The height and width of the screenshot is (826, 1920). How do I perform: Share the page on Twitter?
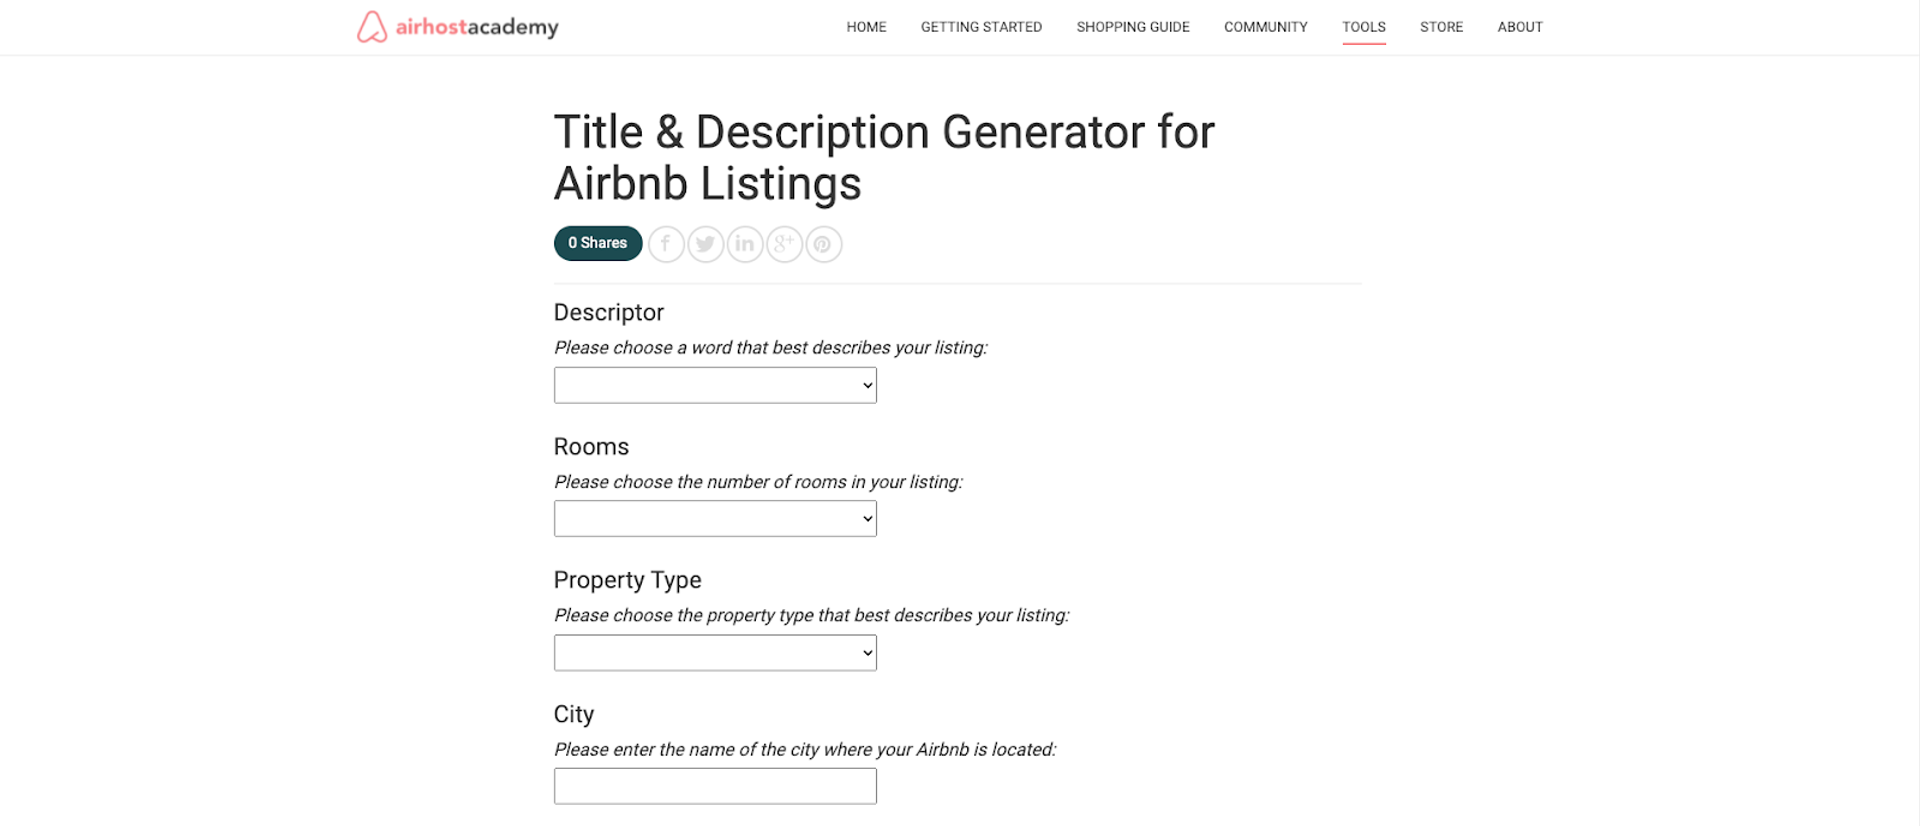pos(705,244)
